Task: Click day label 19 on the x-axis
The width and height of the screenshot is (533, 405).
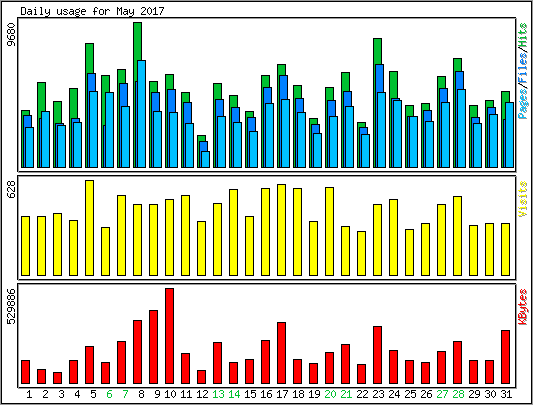Action: [314, 394]
